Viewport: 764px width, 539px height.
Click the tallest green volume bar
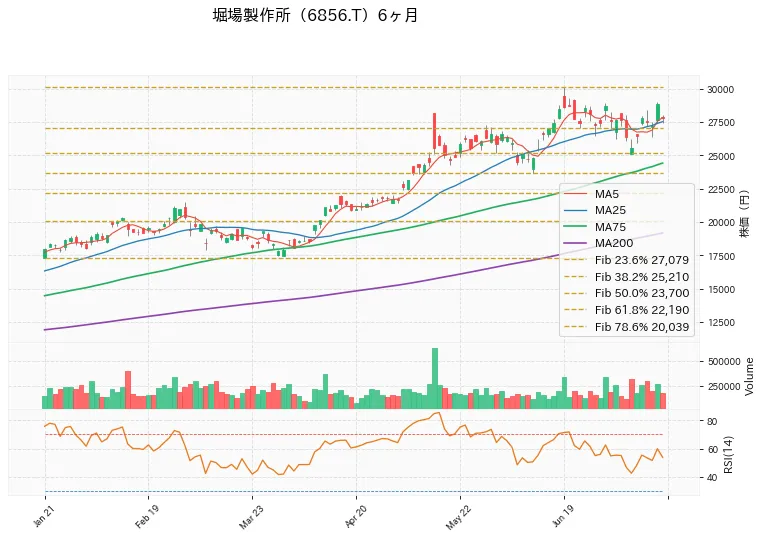click(435, 378)
